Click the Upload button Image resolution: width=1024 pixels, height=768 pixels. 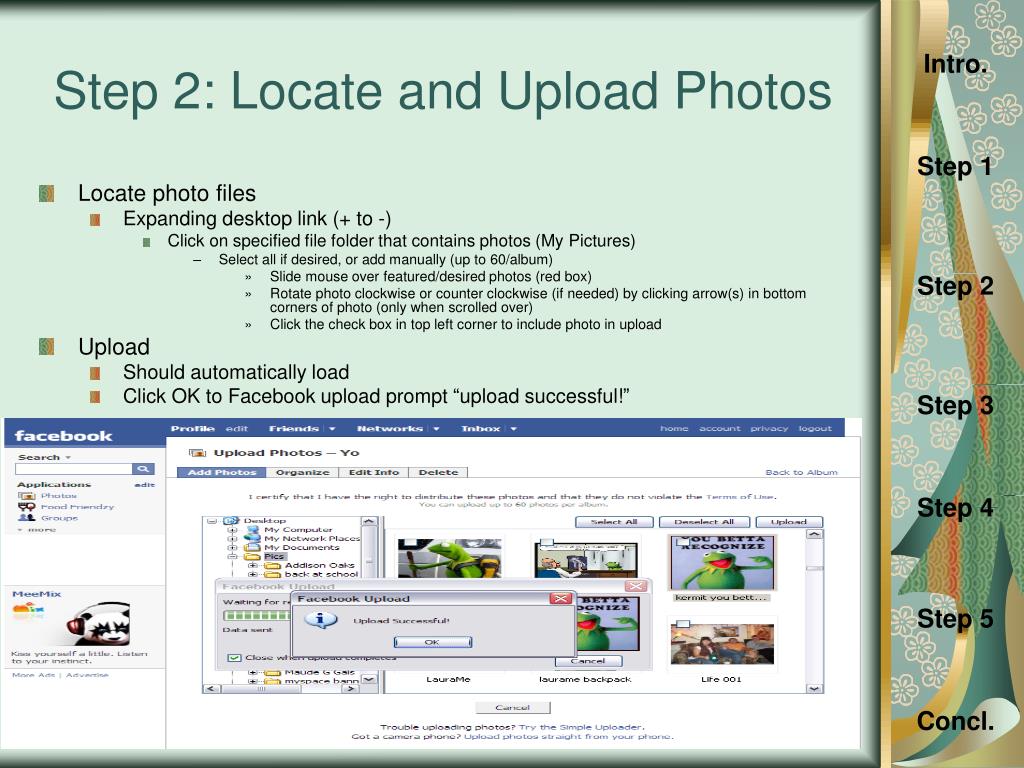tap(789, 522)
